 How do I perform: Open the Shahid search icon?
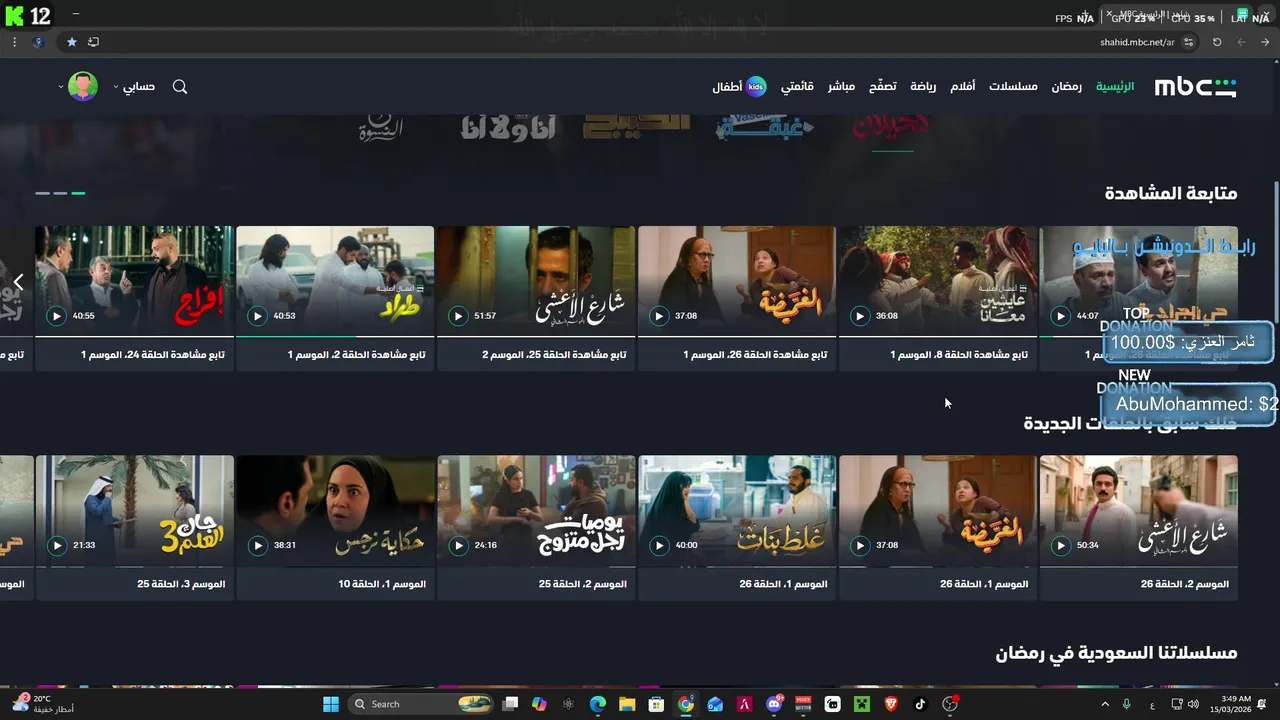[180, 87]
